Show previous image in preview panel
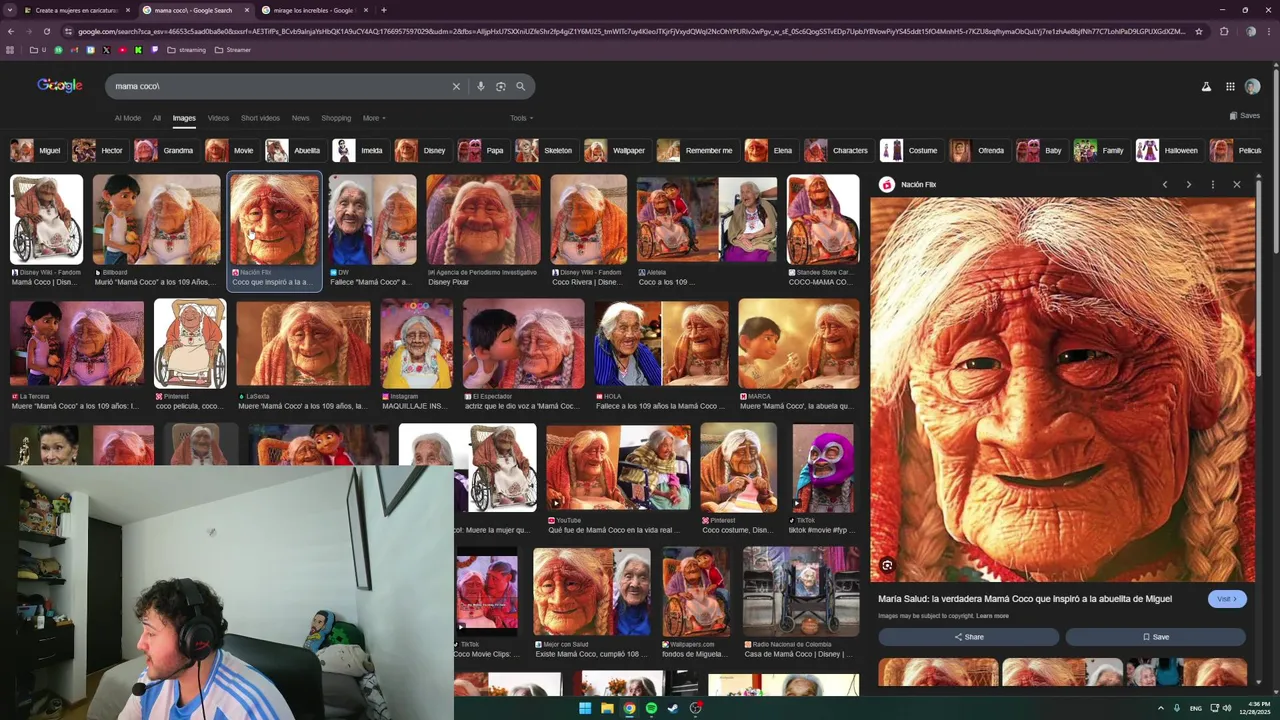This screenshot has width=1280, height=720. point(1165,185)
